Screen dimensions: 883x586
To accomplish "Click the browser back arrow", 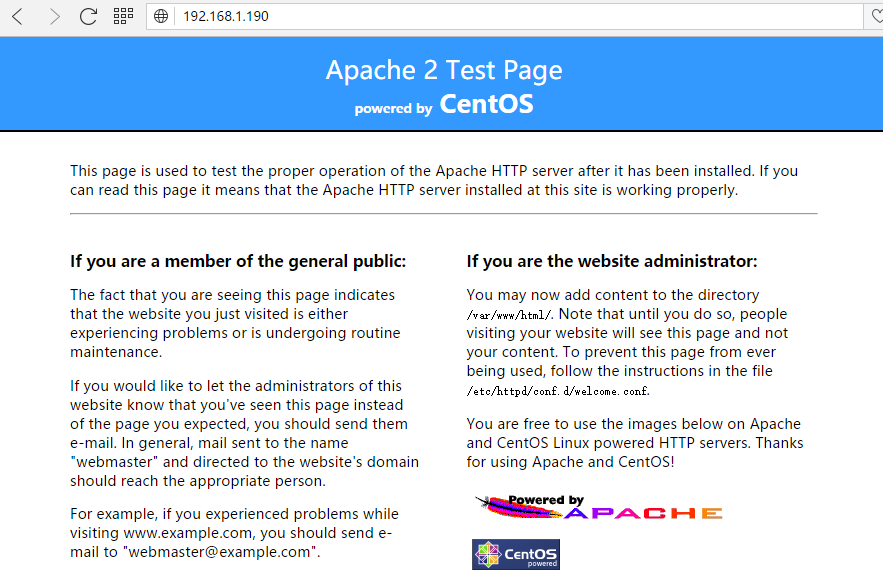I will click(x=18, y=16).
